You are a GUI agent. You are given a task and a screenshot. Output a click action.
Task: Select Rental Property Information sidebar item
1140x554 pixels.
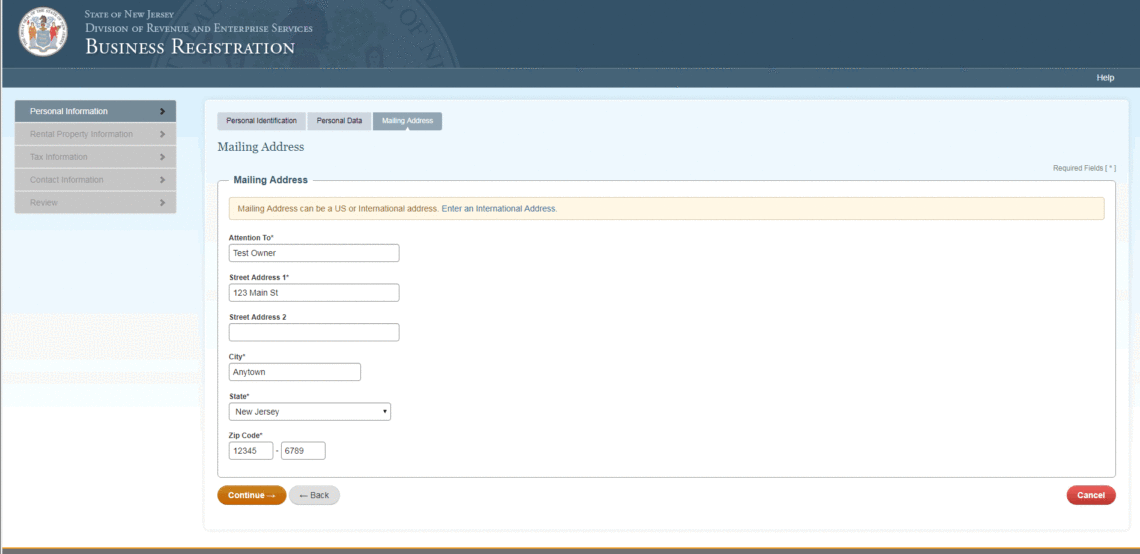click(x=95, y=135)
